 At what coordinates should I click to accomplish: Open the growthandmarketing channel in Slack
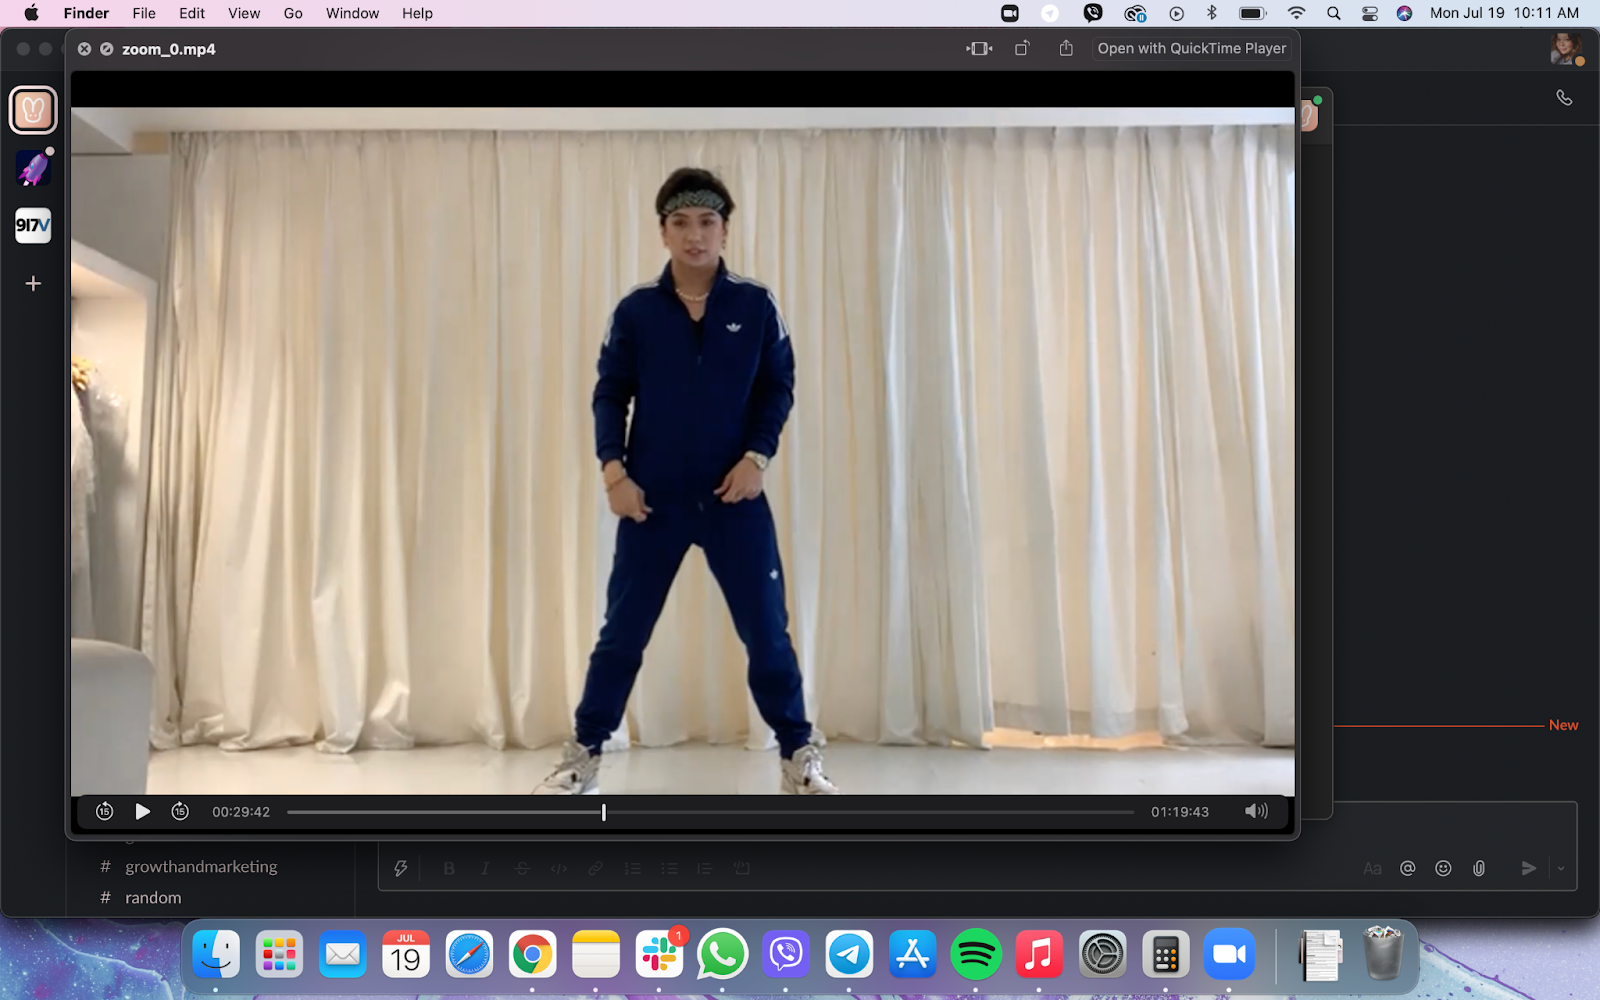(201, 867)
